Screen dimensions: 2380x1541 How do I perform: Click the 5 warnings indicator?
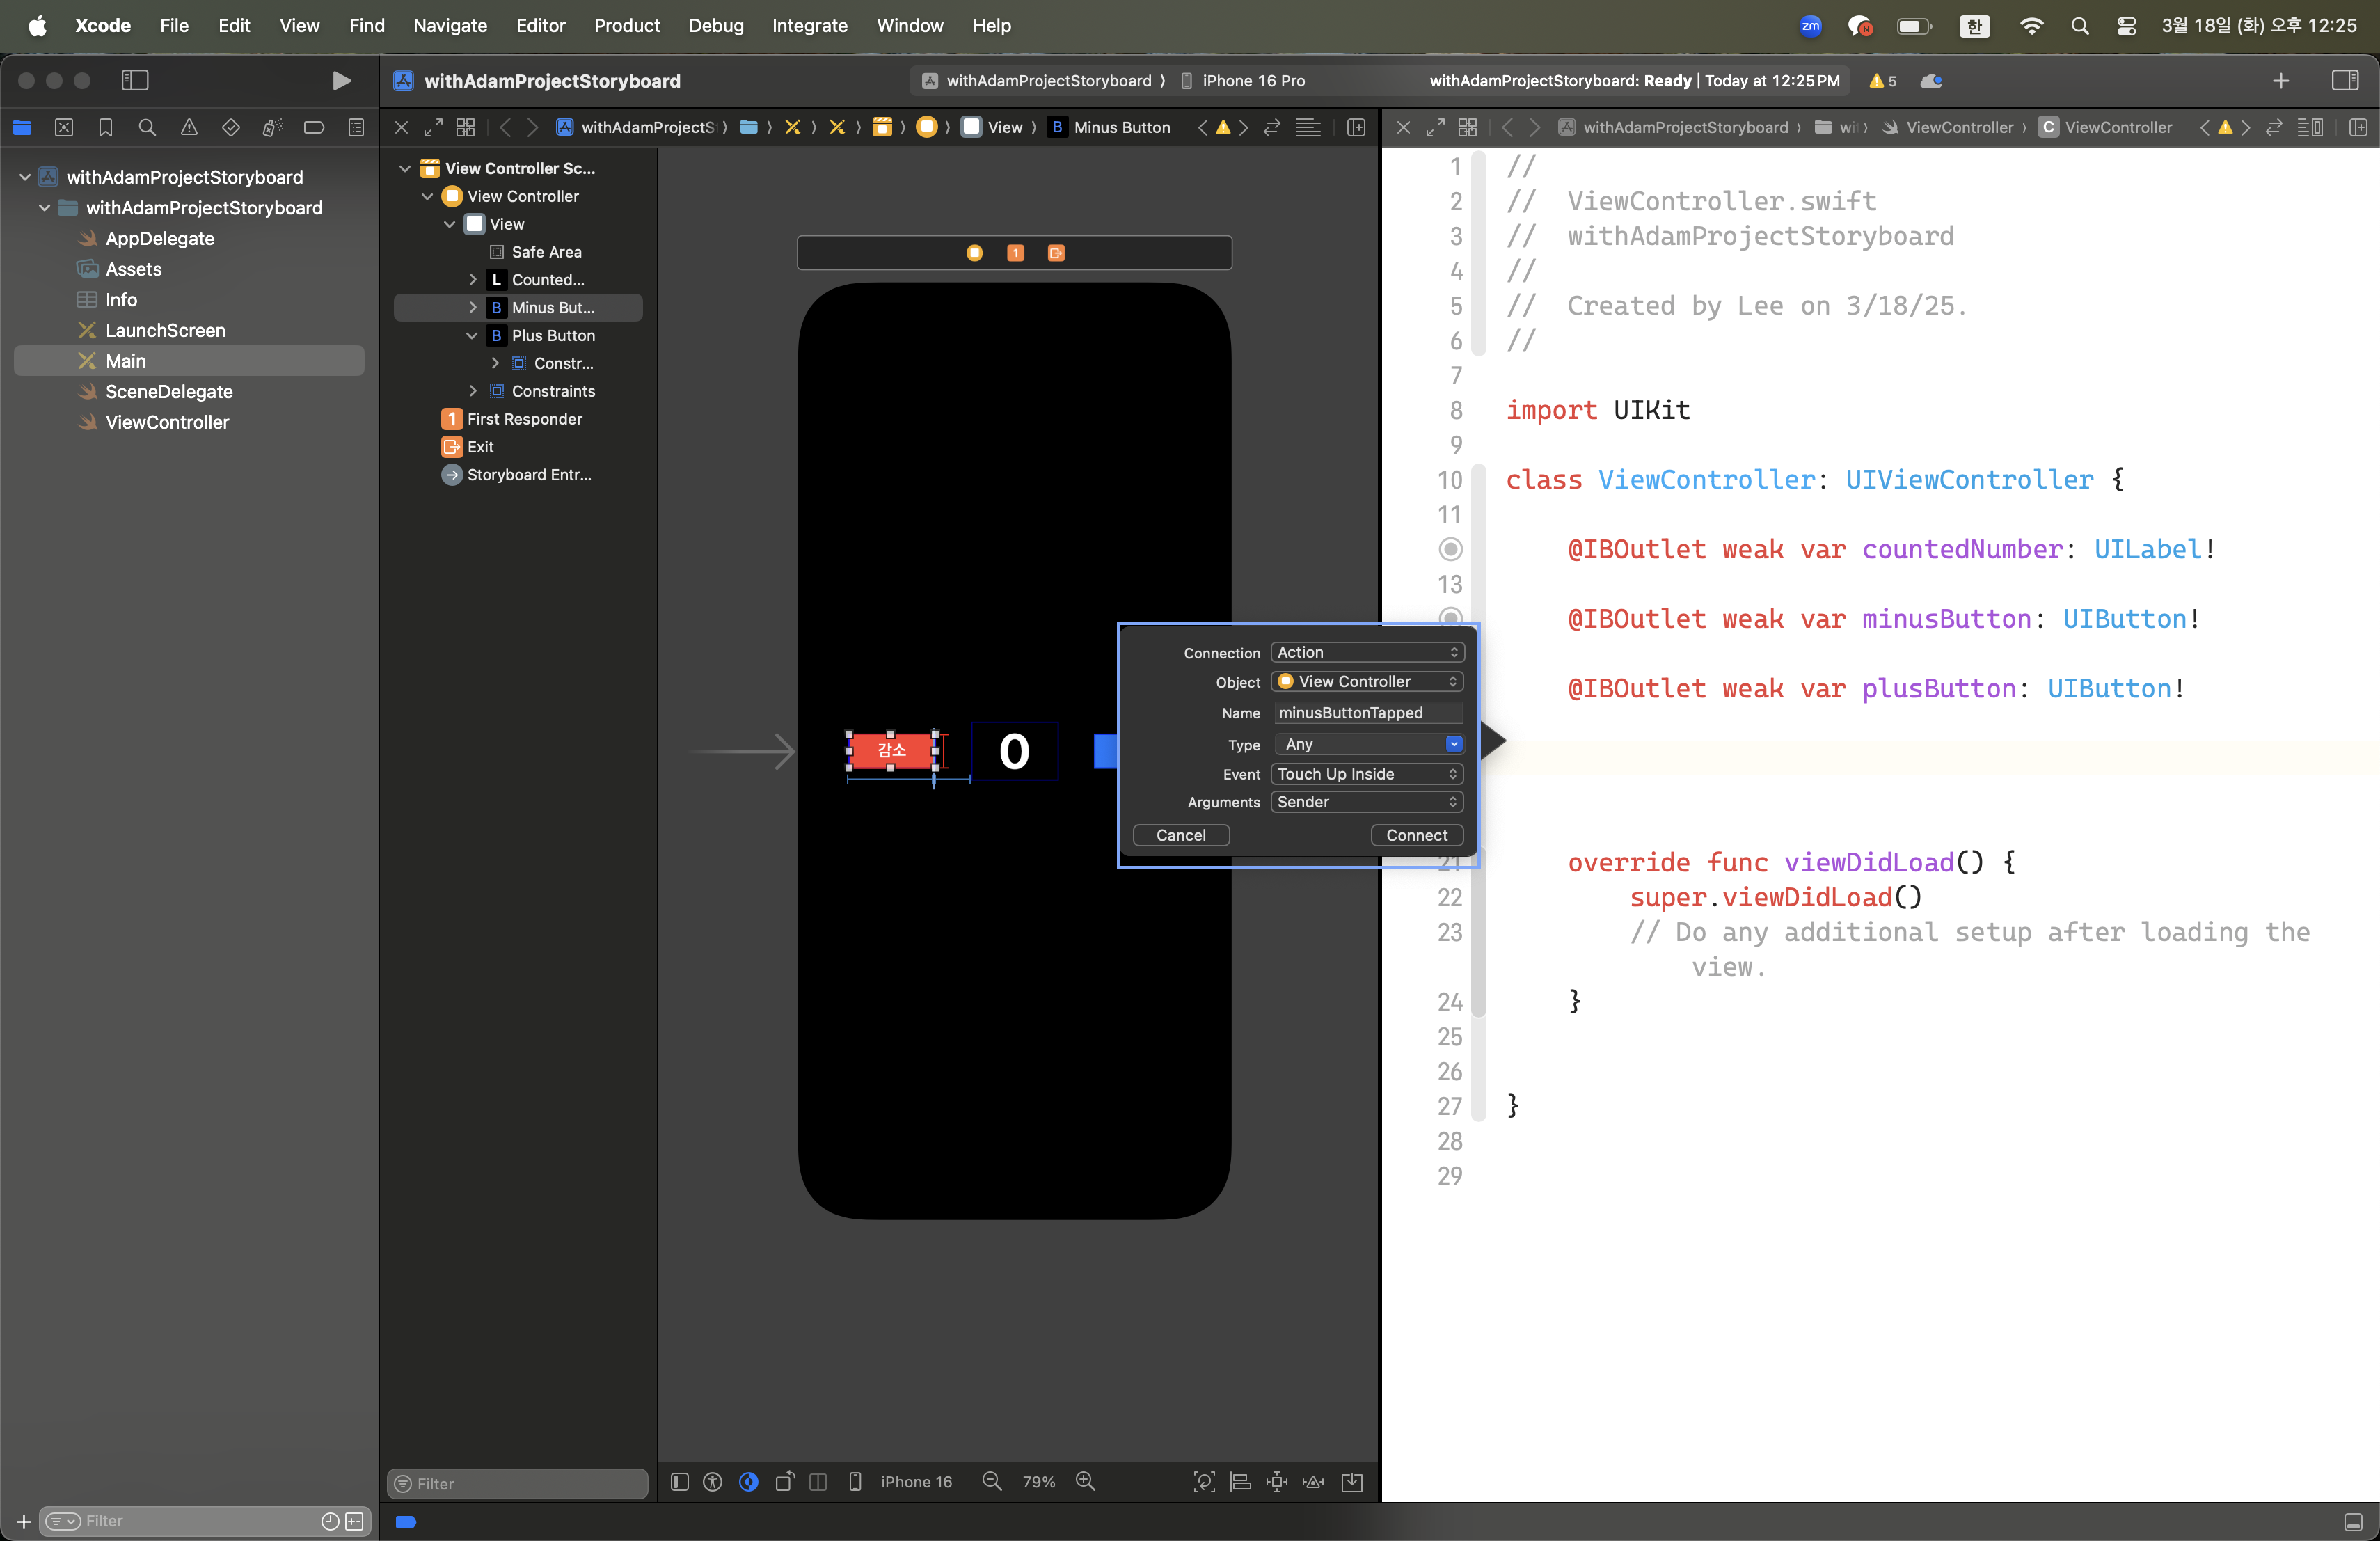1882,81
